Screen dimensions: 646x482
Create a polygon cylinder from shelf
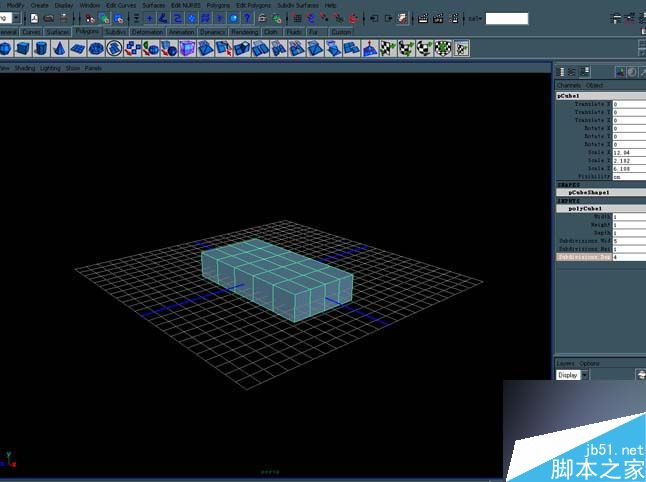[x=41, y=49]
